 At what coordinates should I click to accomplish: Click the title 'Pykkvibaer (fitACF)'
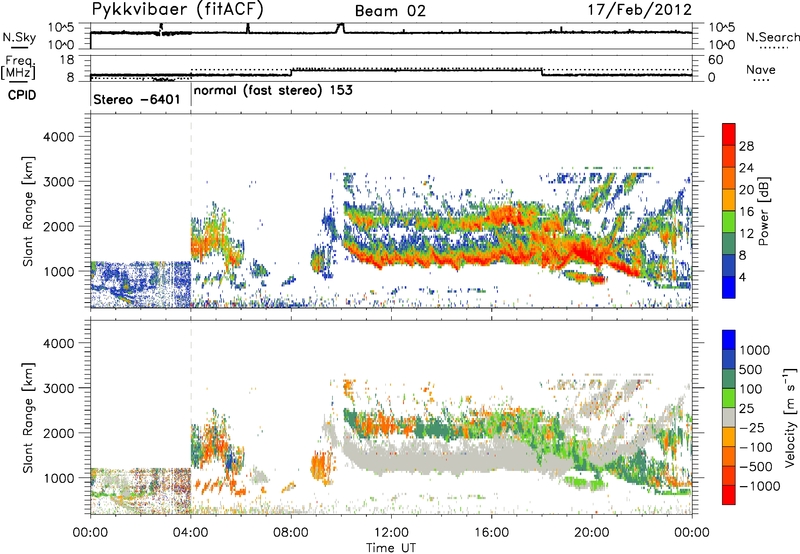pyautogui.click(x=177, y=10)
